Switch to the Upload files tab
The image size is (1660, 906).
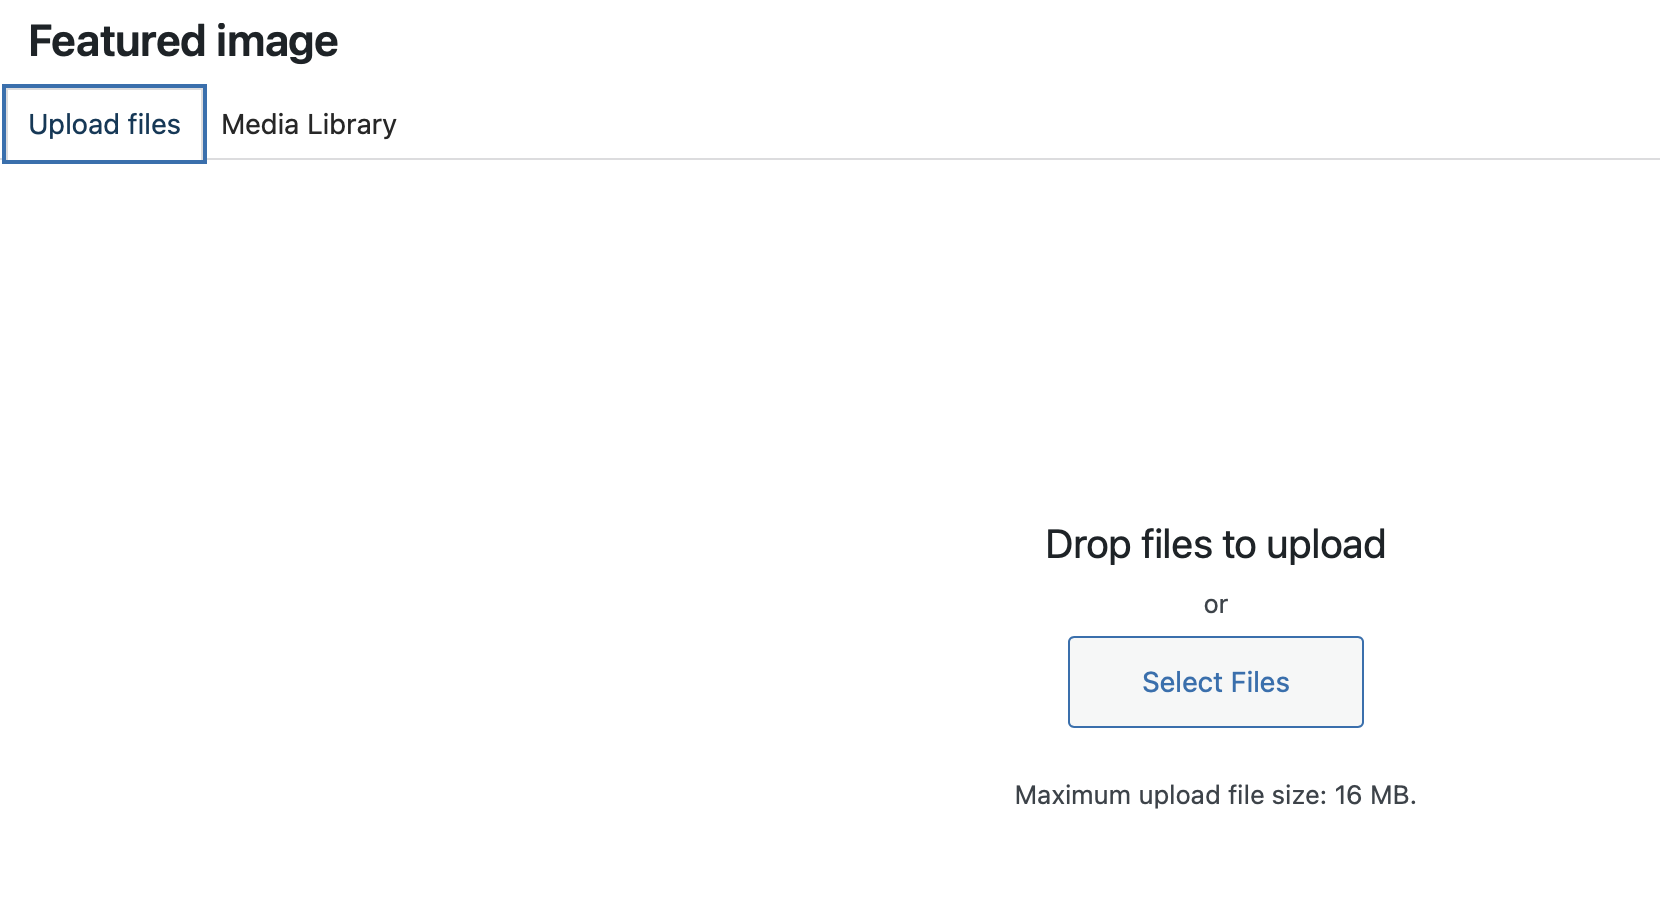(x=105, y=124)
